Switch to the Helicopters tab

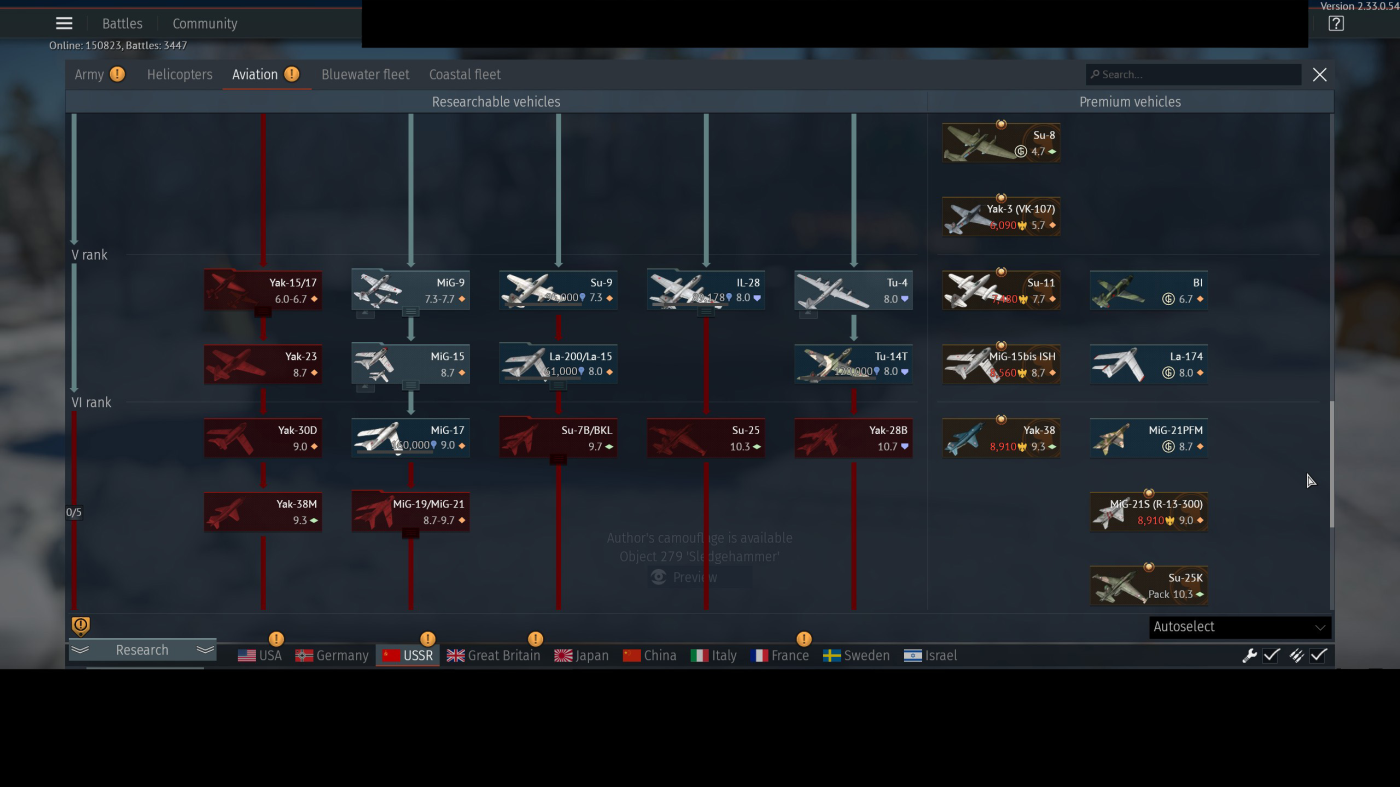pos(180,75)
